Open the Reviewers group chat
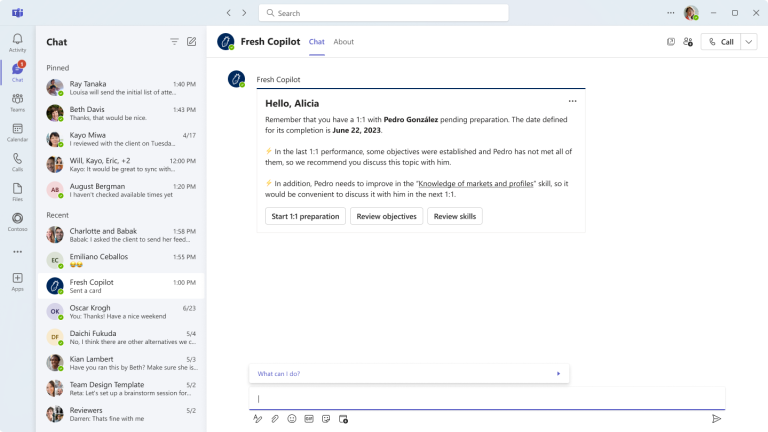This screenshot has width=768, height=432. click(121, 414)
